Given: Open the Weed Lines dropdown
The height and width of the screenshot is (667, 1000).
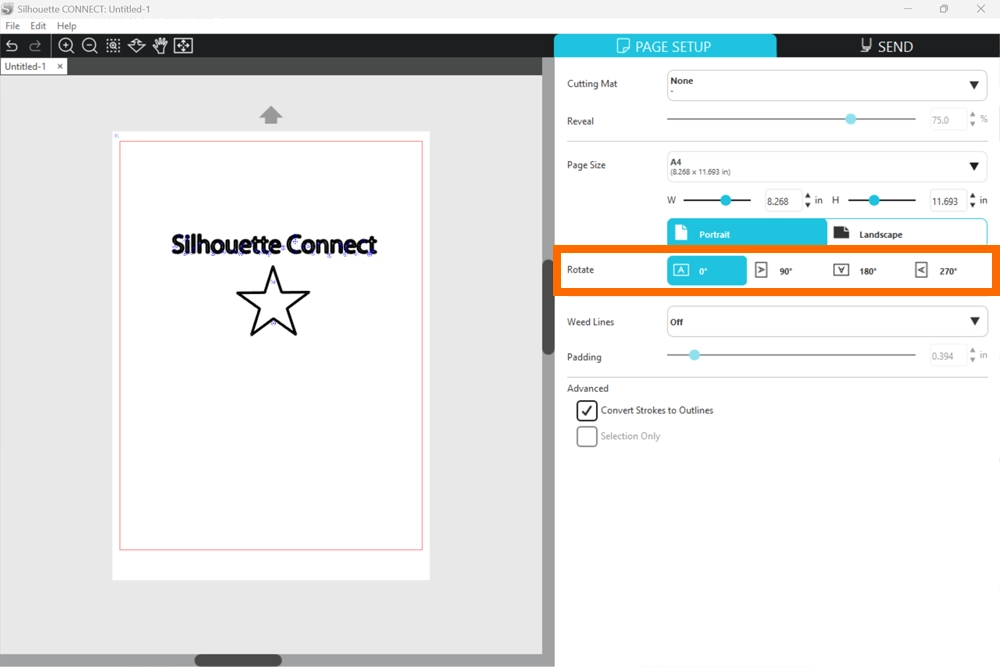Looking at the screenshot, I should (x=826, y=322).
